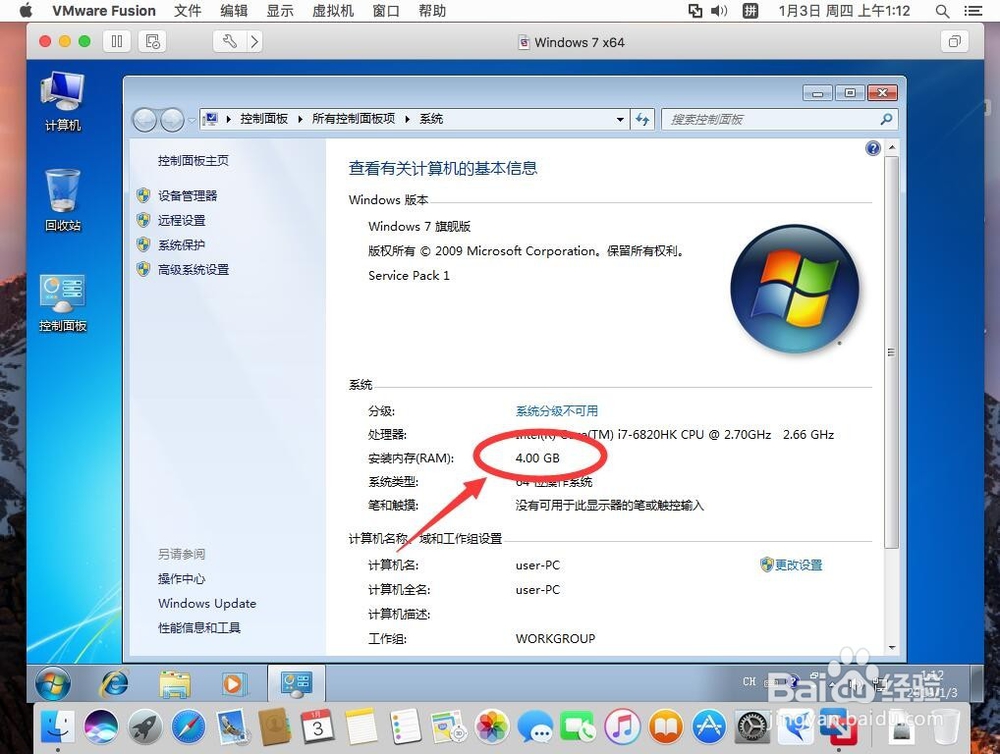Click the CH language indicator in tray
This screenshot has height=754, width=1000.
(749, 681)
